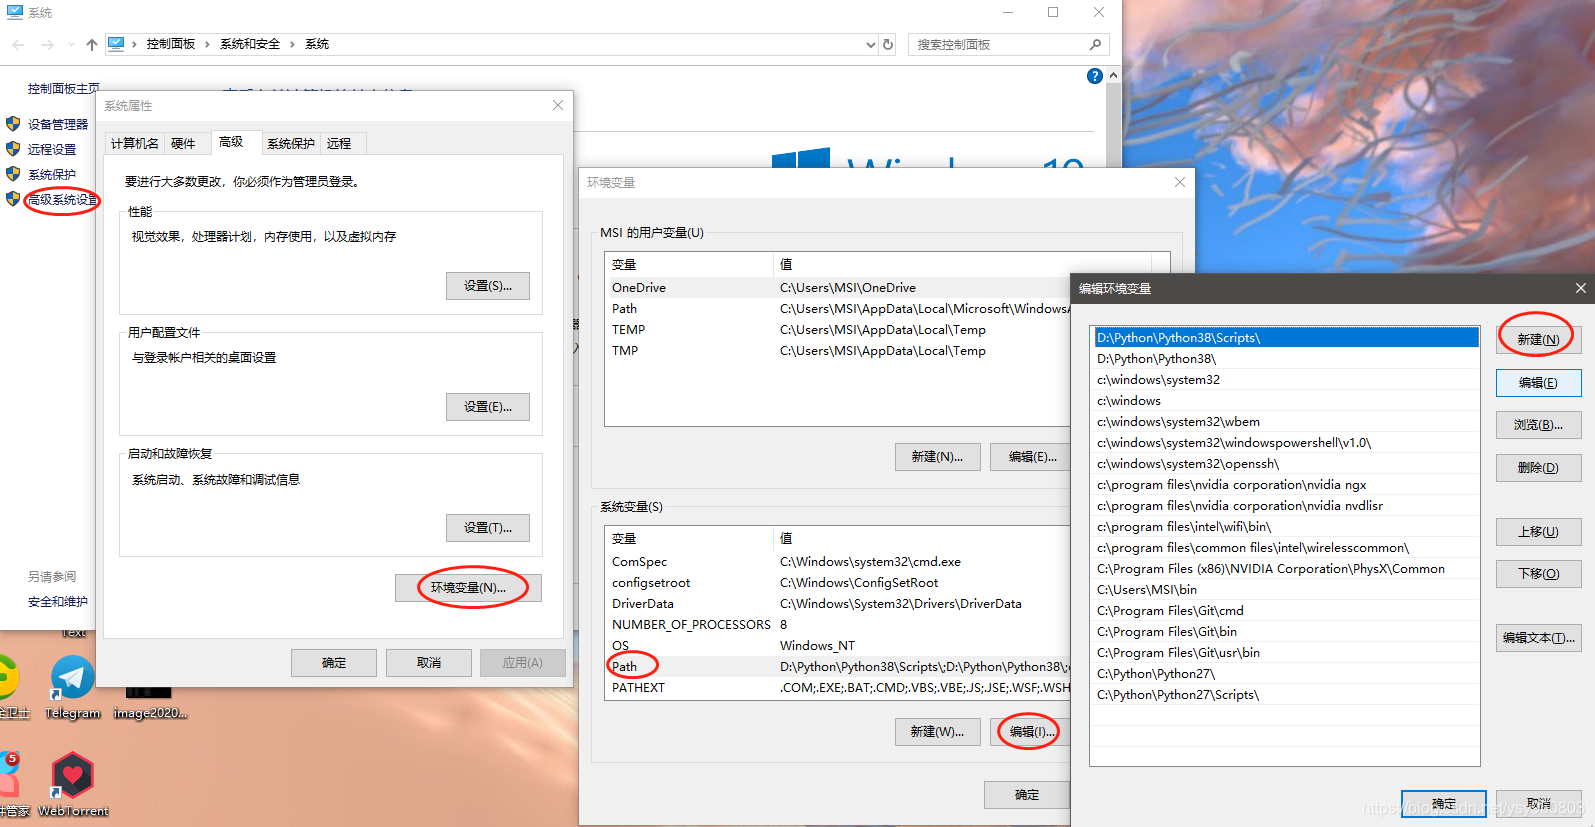Click the 控制面板 breadcrumb chevron
Screen dimensions: 1595x827
(x=207, y=45)
